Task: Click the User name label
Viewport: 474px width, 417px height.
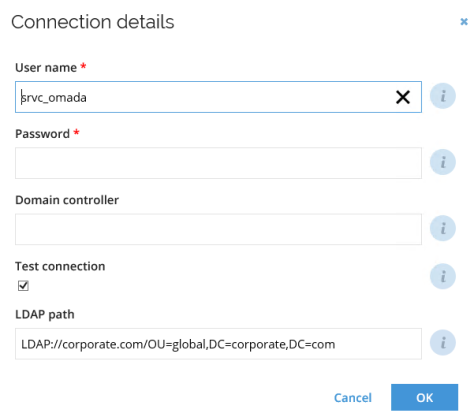Action: click(x=46, y=68)
